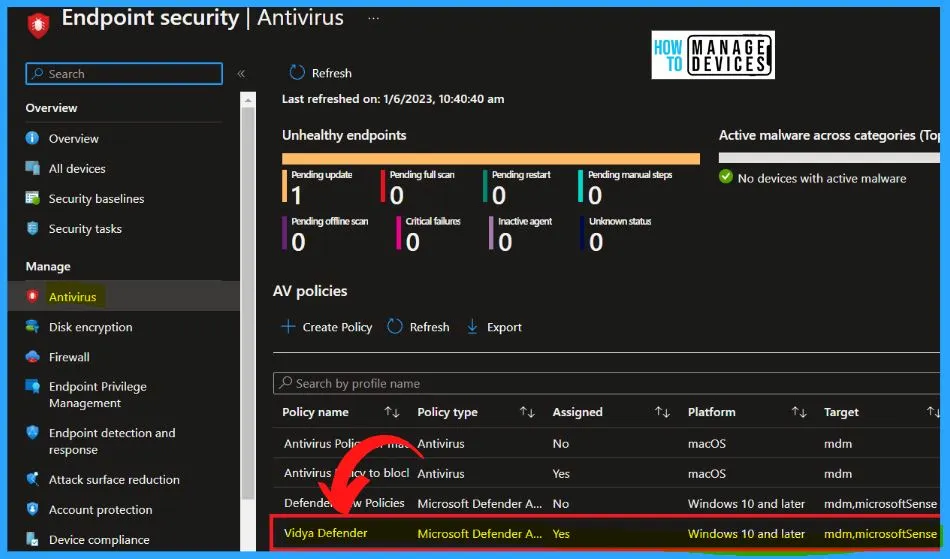Click the Overview info icon in sidebar

[x=32, y=138]
